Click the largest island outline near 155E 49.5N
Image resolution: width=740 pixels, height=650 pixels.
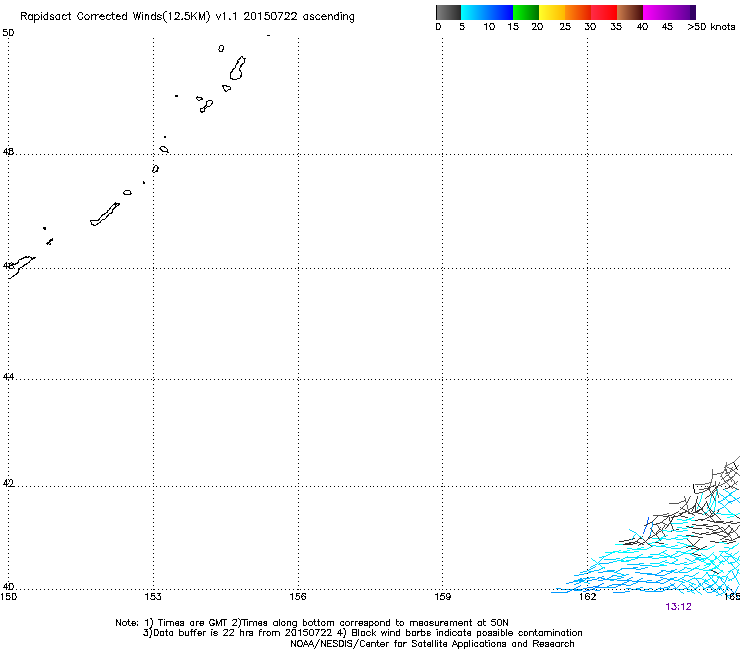coord(237,68)
